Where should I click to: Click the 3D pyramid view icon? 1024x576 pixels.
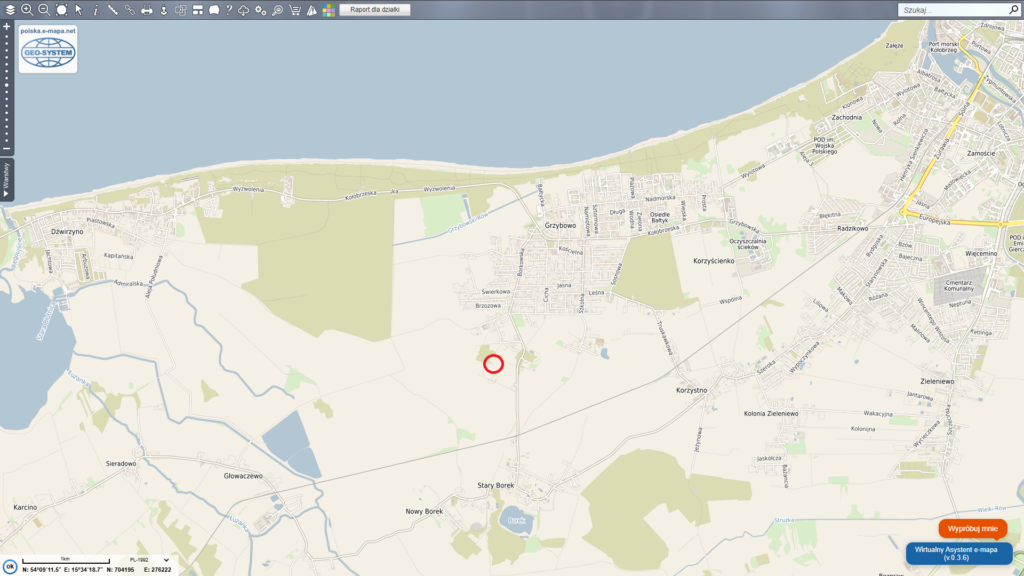[x=312, y=10]
